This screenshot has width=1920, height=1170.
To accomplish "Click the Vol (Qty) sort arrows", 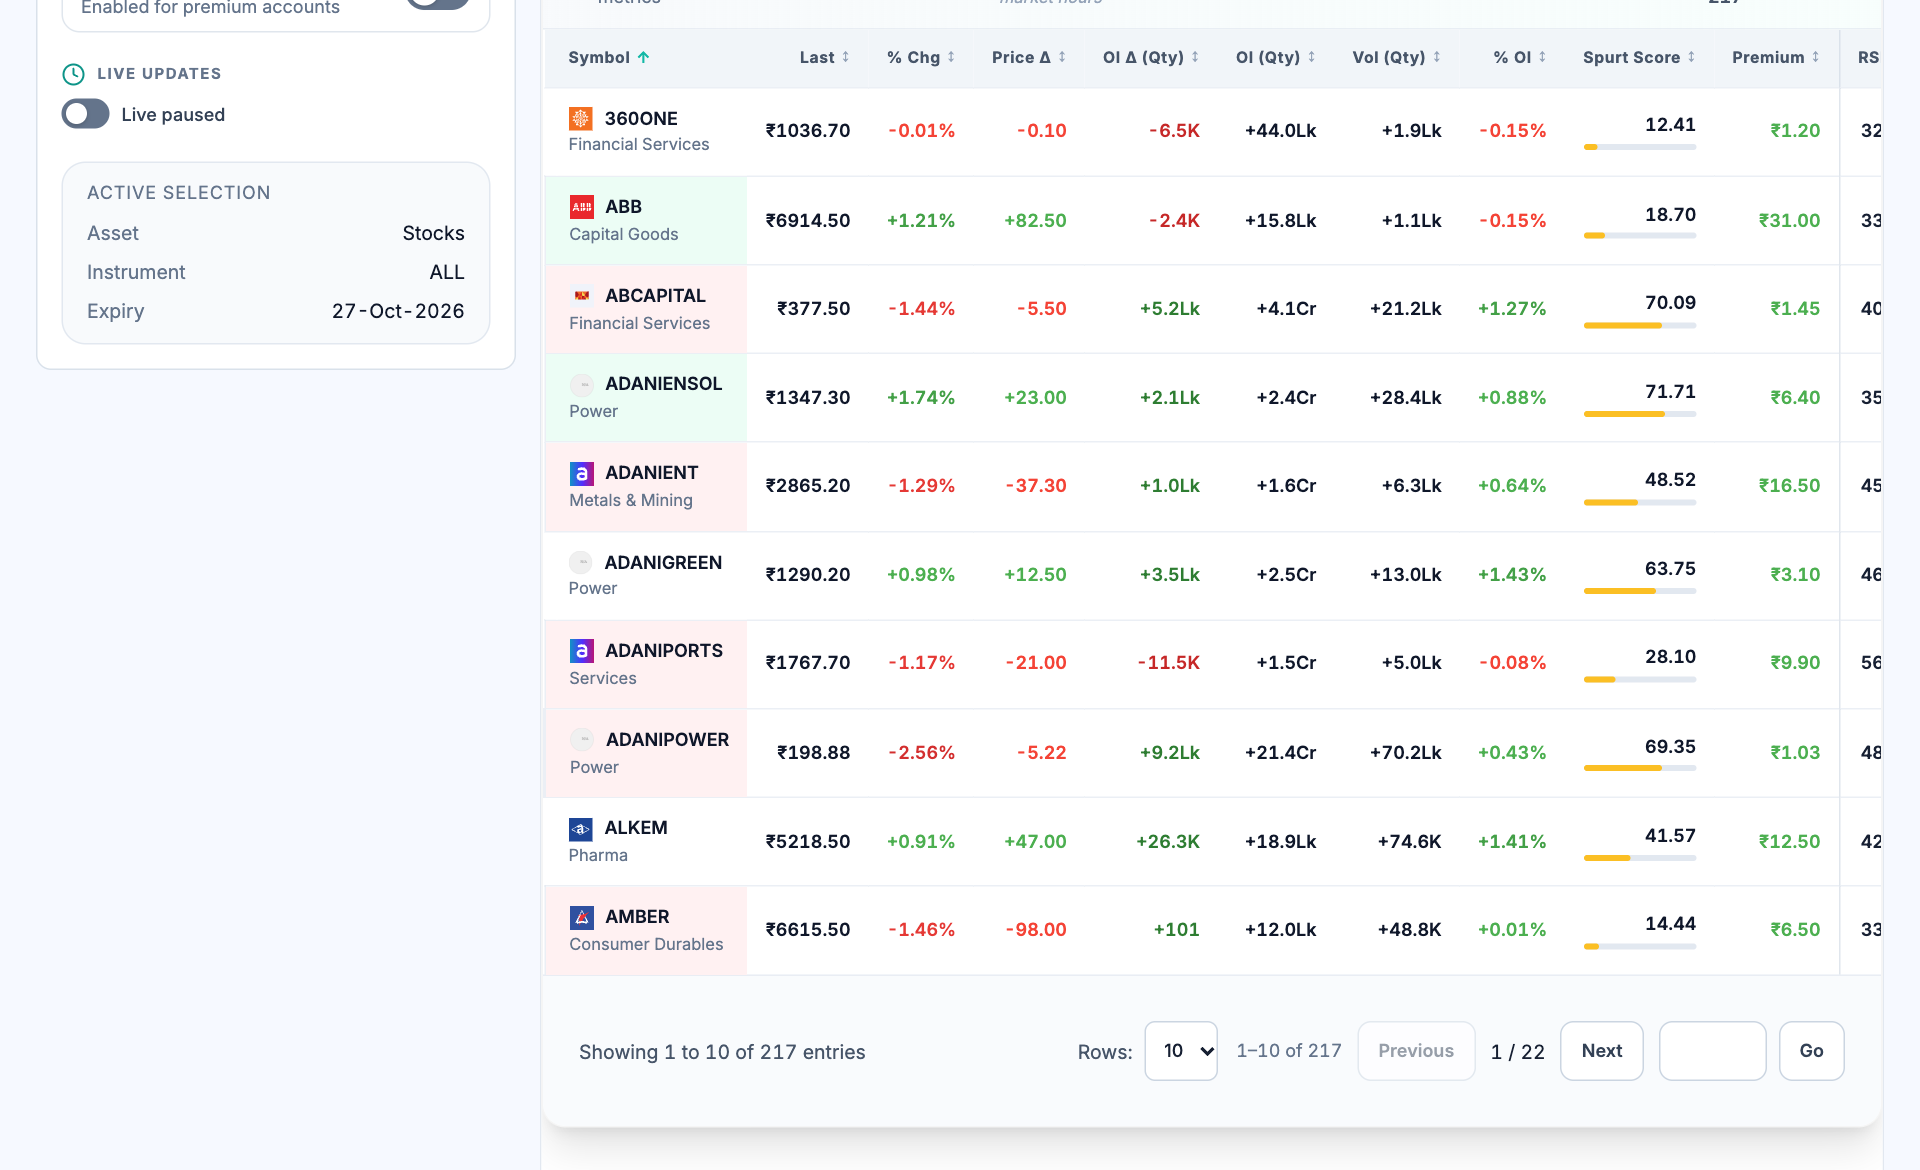I will tap(1437, 57).
